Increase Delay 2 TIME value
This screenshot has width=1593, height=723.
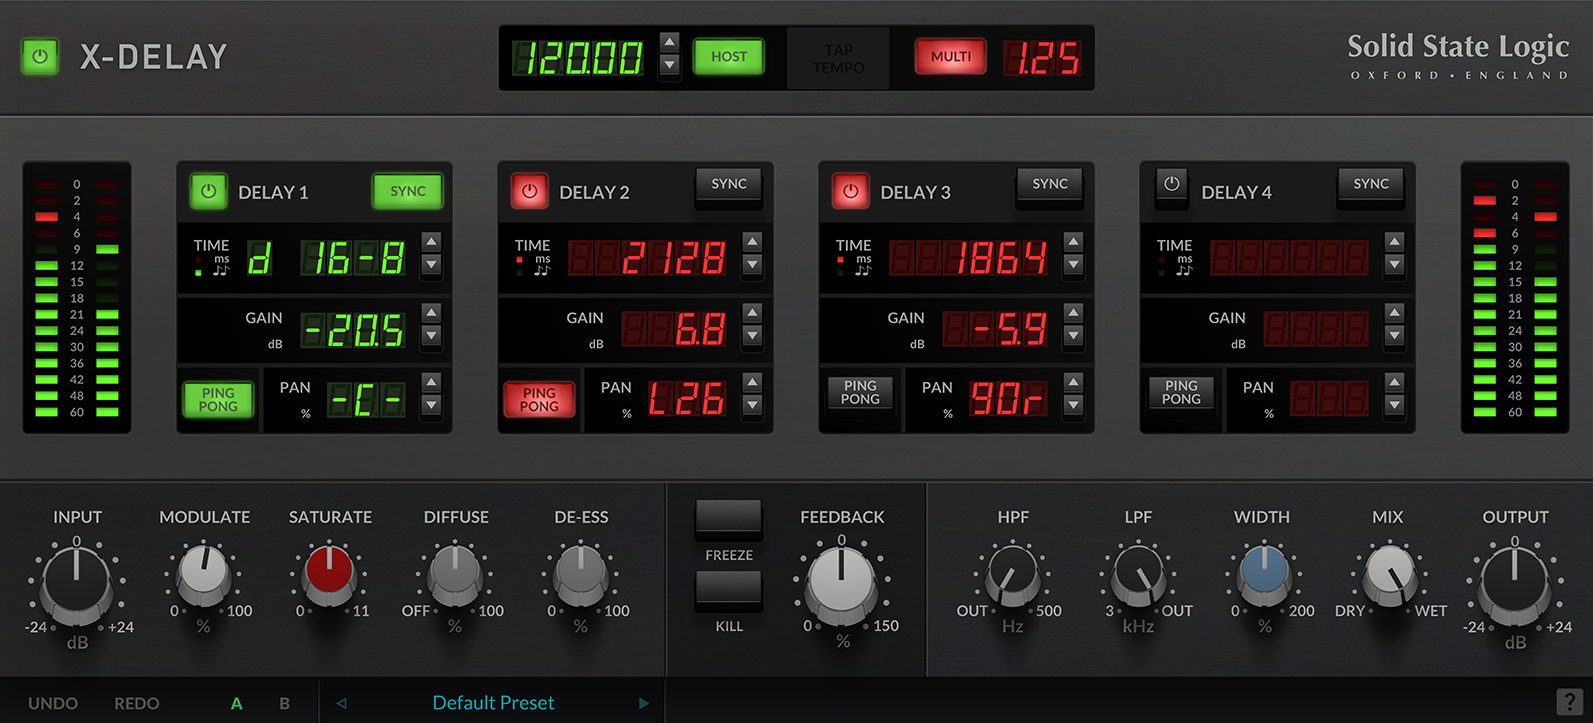click(752, 242)
